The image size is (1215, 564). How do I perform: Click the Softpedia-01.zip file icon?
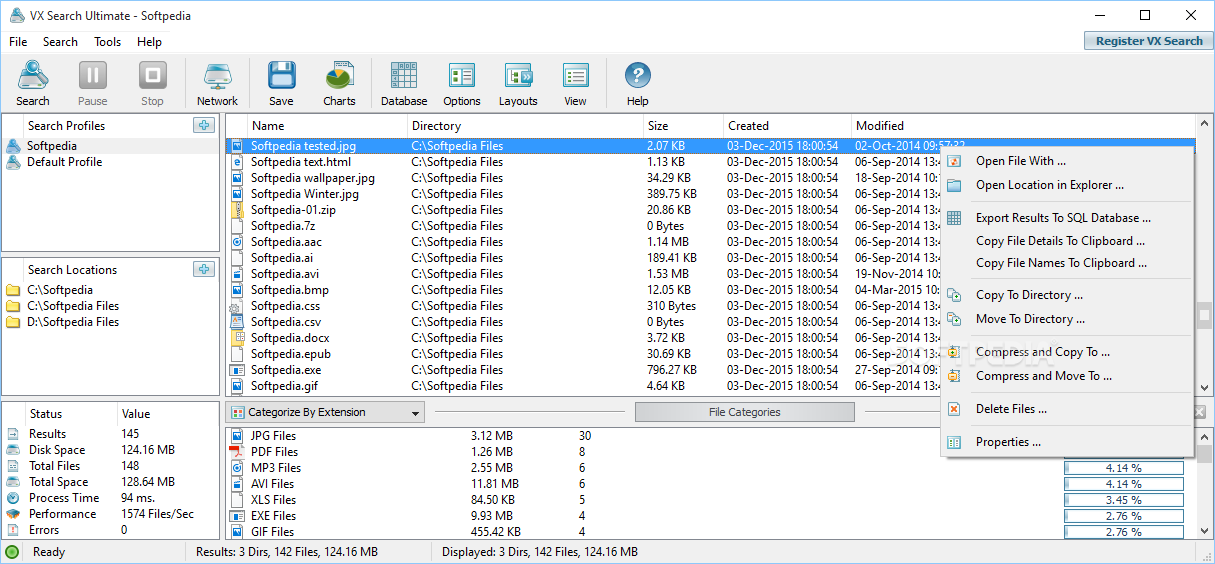(237, 210)
